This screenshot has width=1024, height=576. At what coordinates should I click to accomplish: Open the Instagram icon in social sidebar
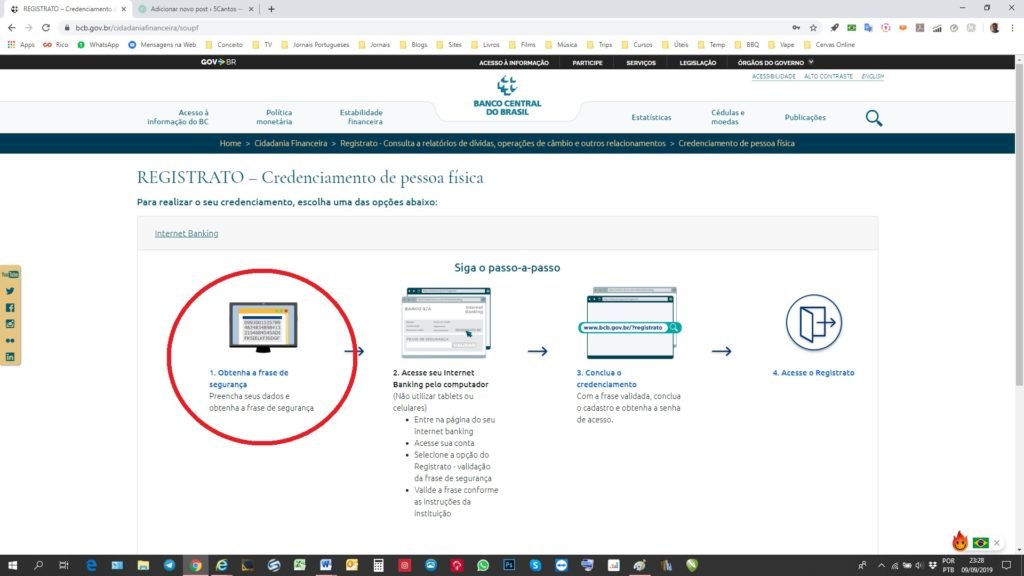(x=10, y=324)
